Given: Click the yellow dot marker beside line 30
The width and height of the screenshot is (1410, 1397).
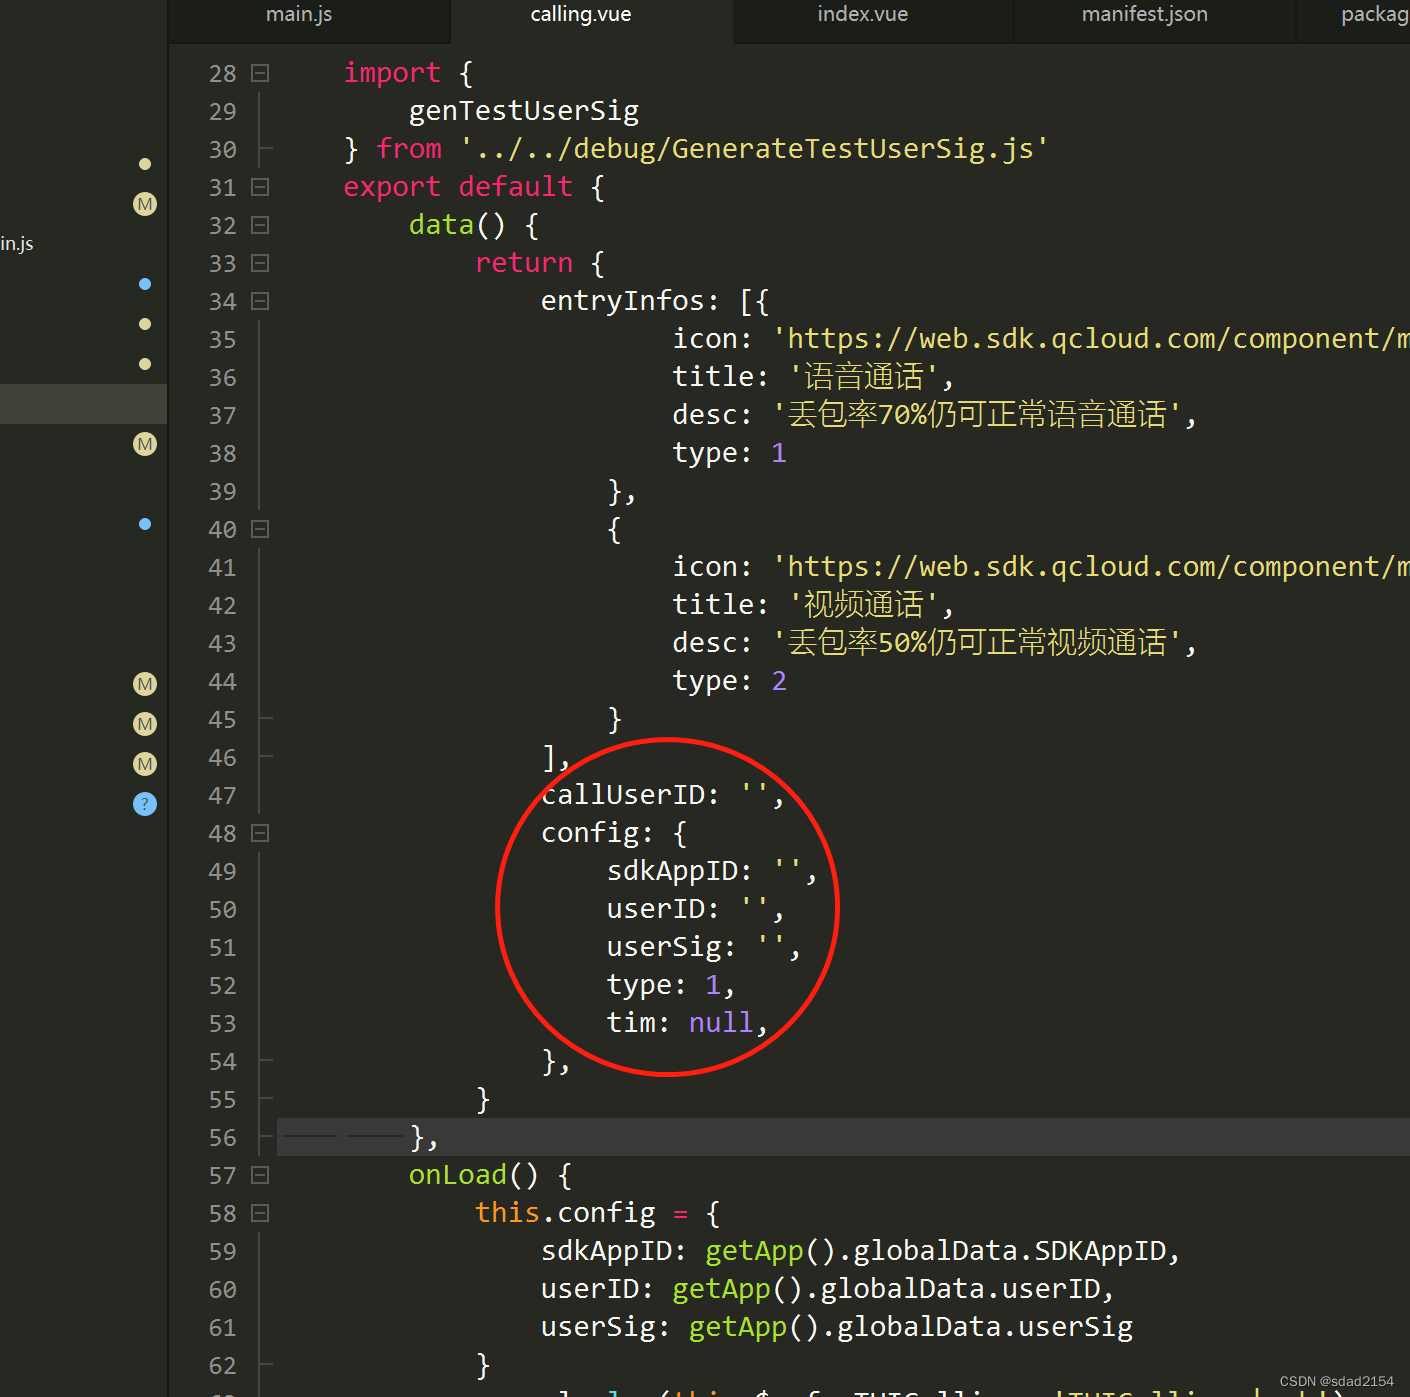Looking at the screenshot, I should point(145,164).
